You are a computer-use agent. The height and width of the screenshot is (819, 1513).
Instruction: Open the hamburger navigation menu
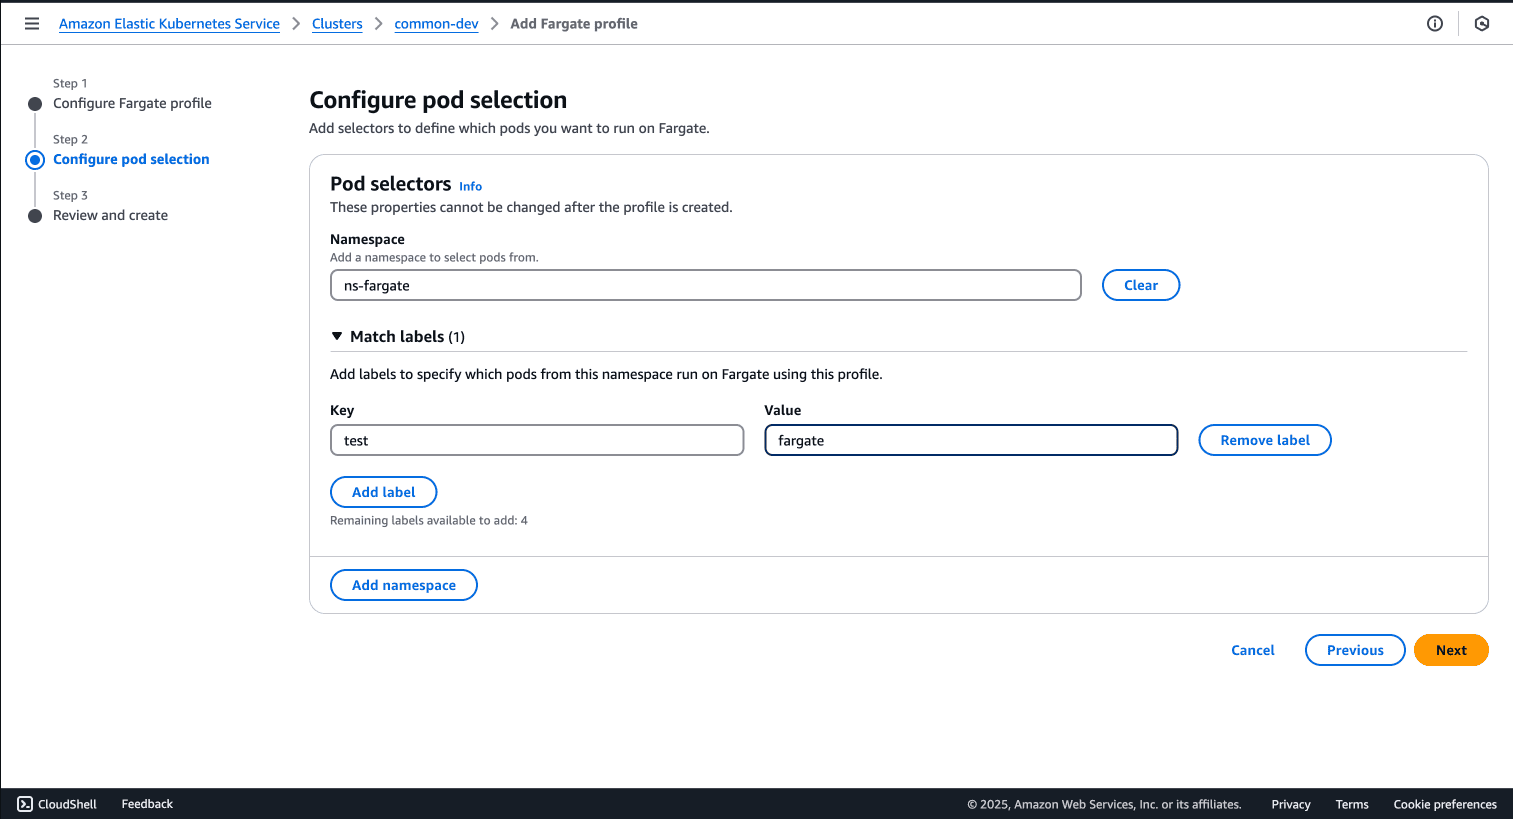[x=32, y=24]
